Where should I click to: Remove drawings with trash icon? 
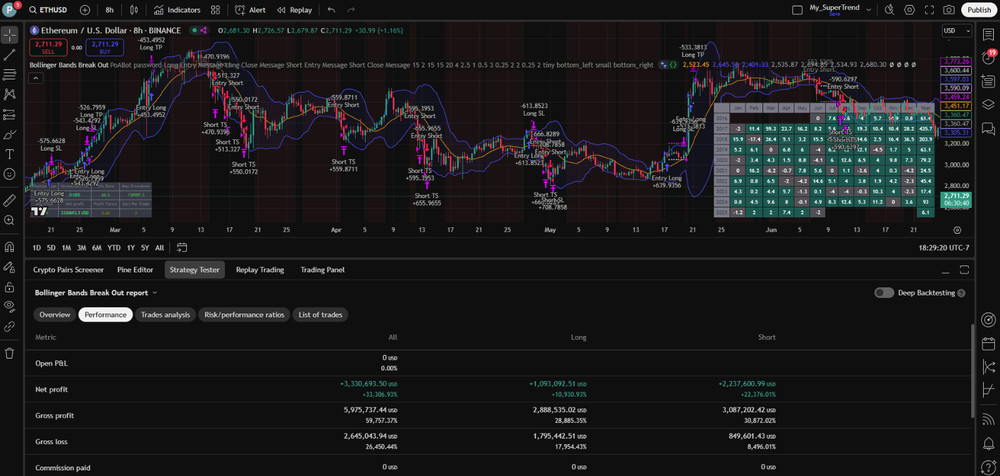tap(10, 353)
